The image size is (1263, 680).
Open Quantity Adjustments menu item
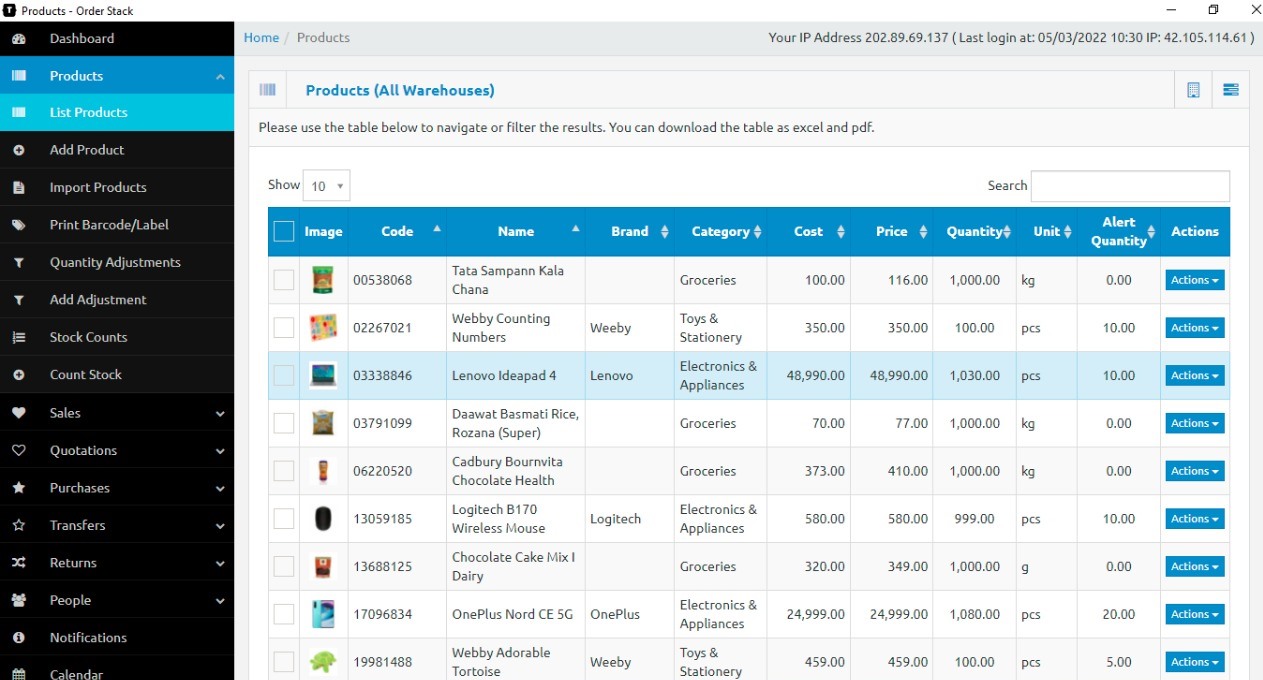coord(117,263)
